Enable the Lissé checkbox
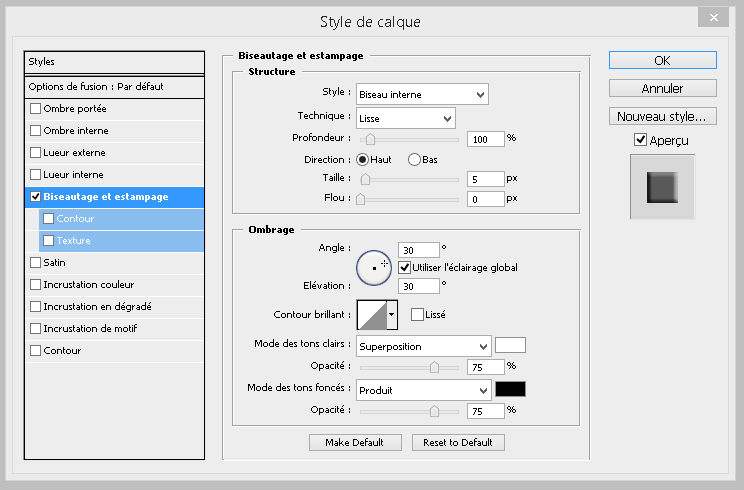 417,314
